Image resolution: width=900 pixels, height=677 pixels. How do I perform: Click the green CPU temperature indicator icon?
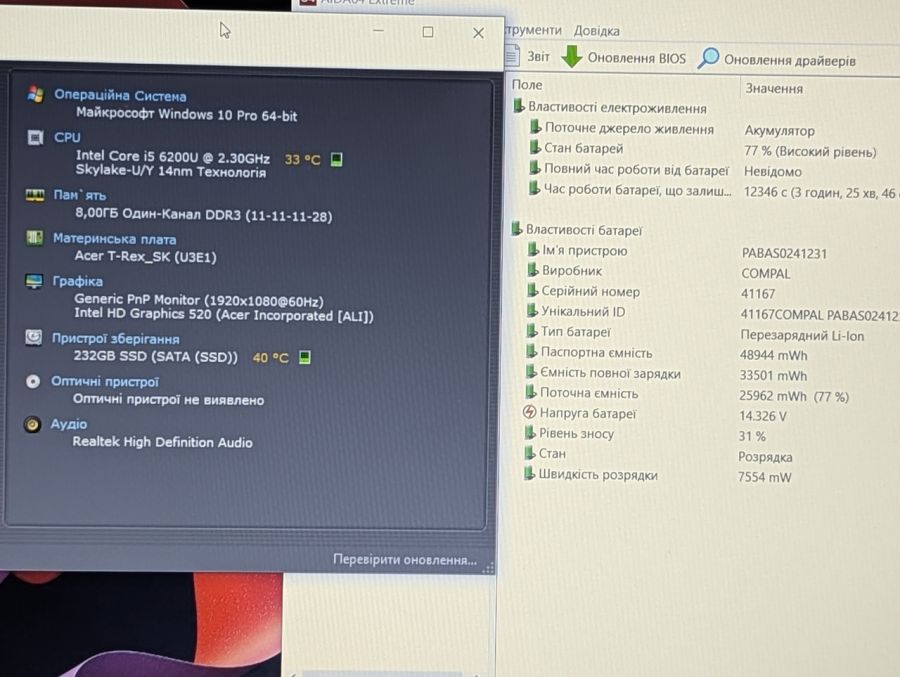(337, 159)
